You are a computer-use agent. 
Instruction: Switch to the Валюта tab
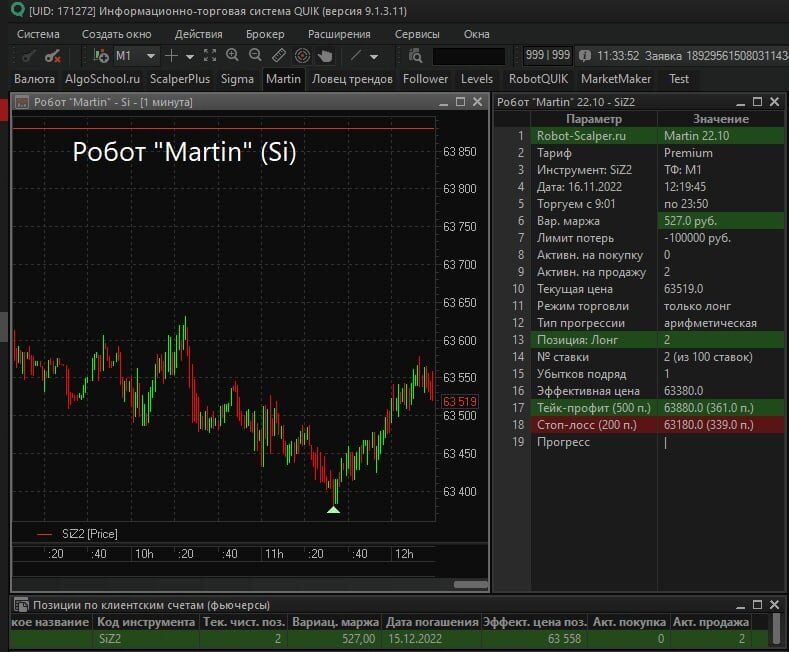[x=34, y=79]
